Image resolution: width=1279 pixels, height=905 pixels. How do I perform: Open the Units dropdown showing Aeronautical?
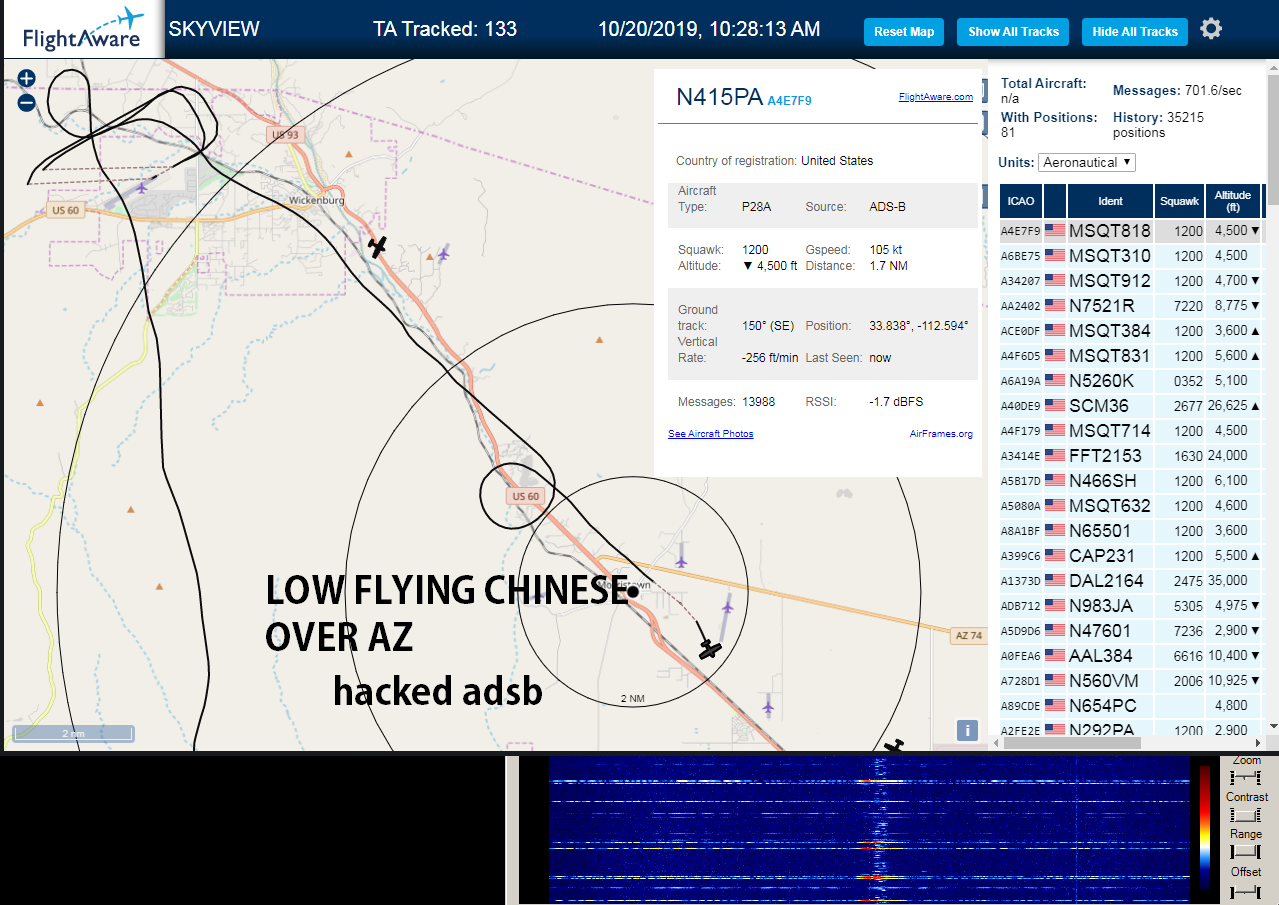point(1087,162)
